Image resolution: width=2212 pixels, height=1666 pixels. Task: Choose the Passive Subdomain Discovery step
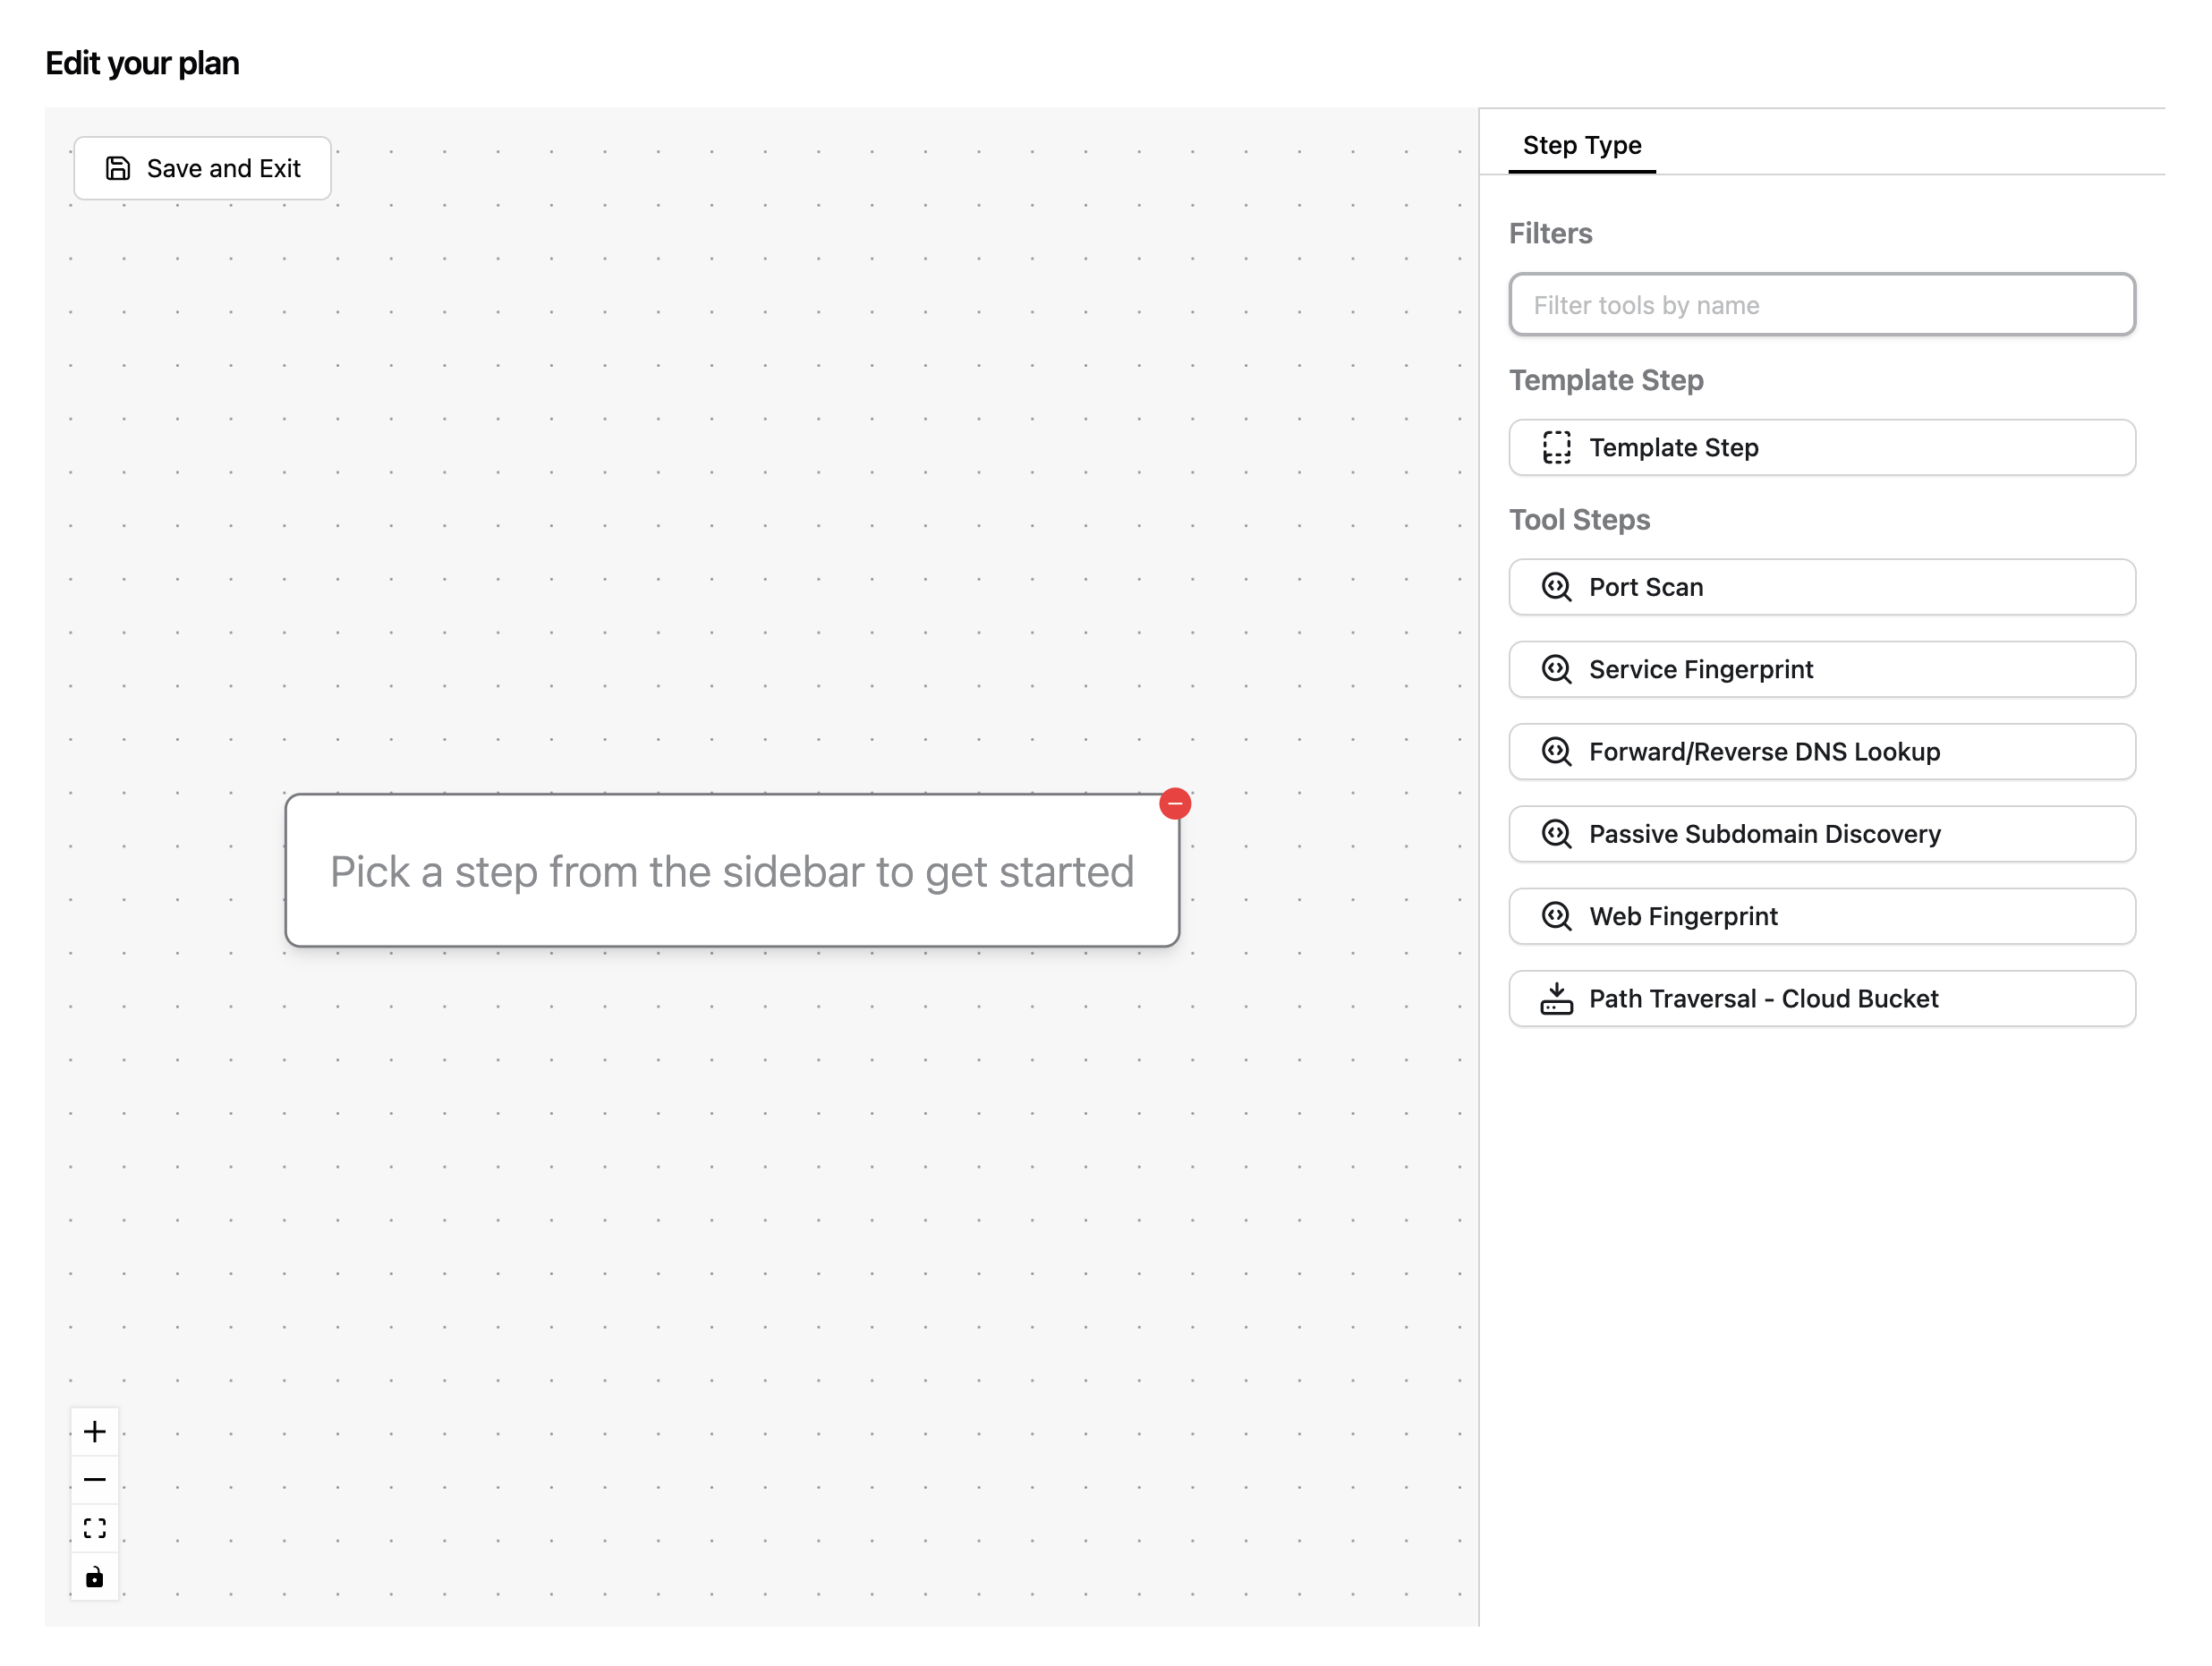1821,834
